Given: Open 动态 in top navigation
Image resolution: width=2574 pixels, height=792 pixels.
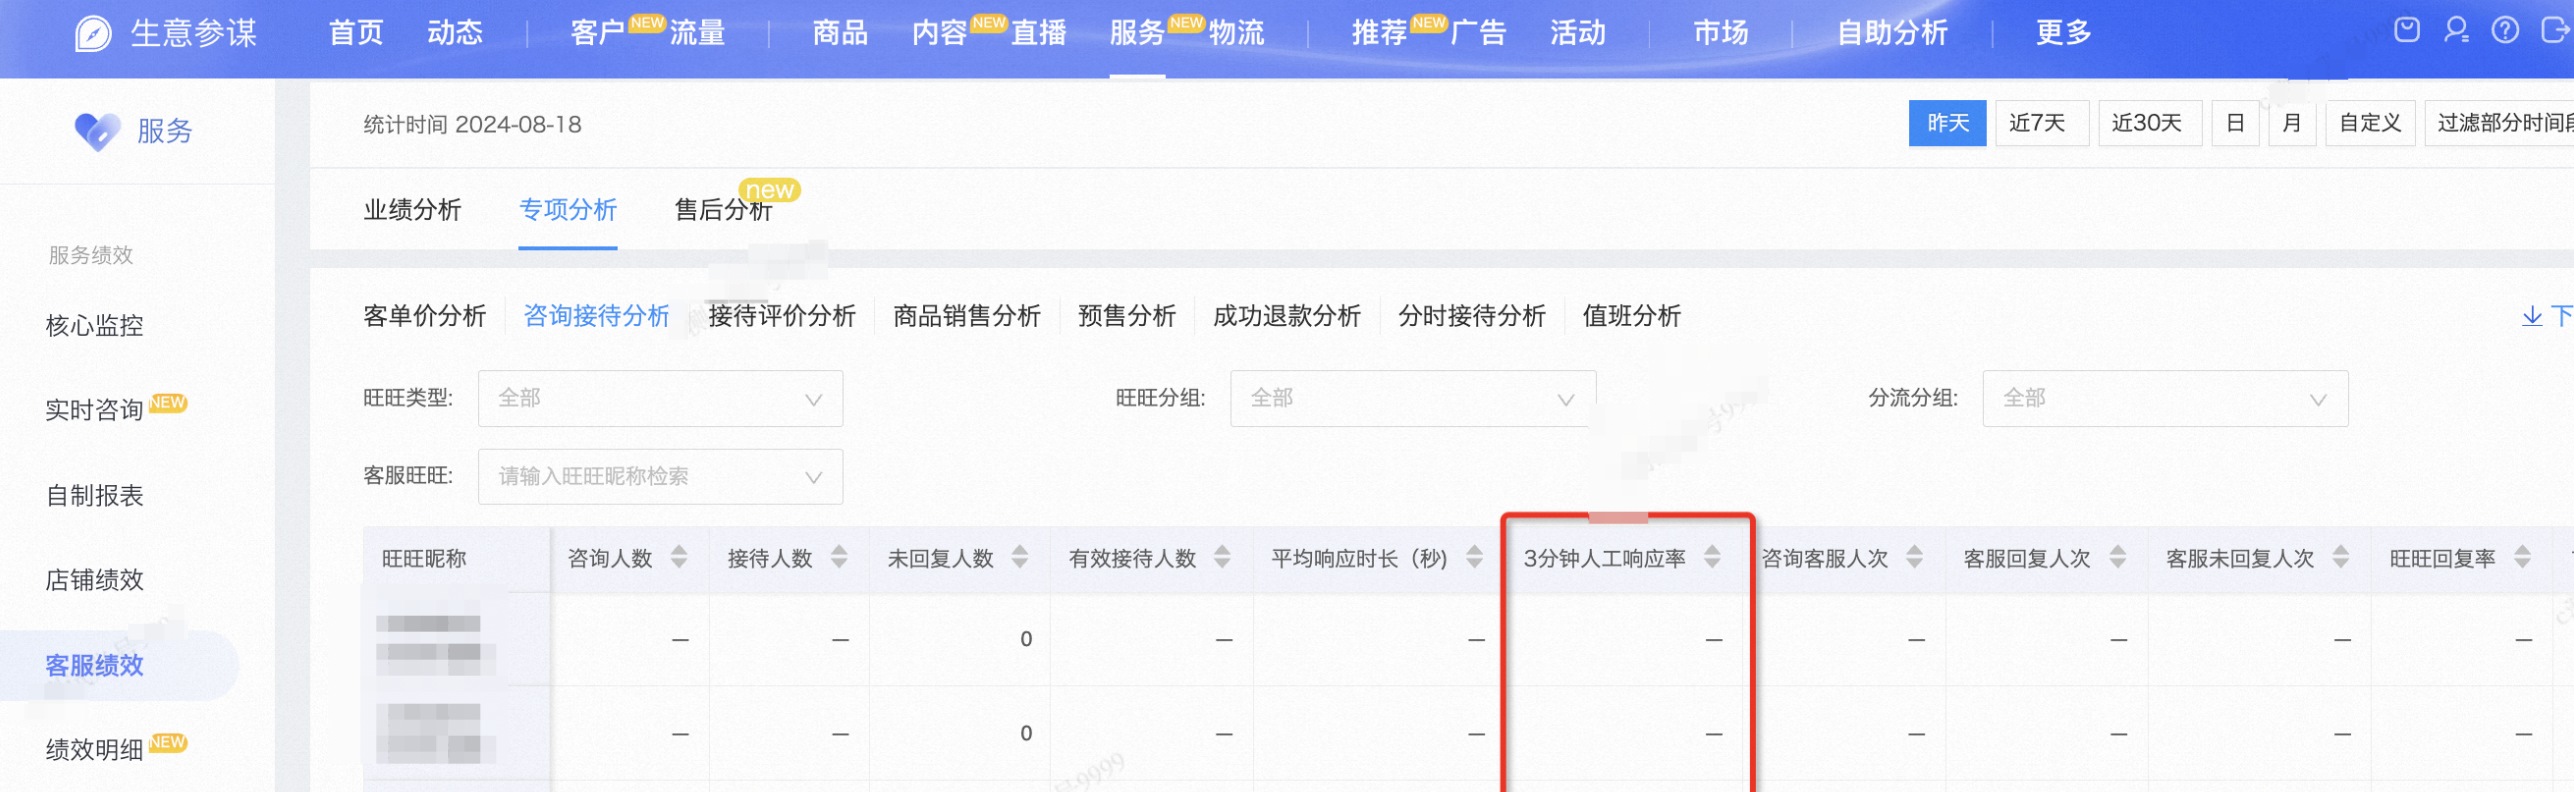Looking at the screenshot, I should [455, 33].
